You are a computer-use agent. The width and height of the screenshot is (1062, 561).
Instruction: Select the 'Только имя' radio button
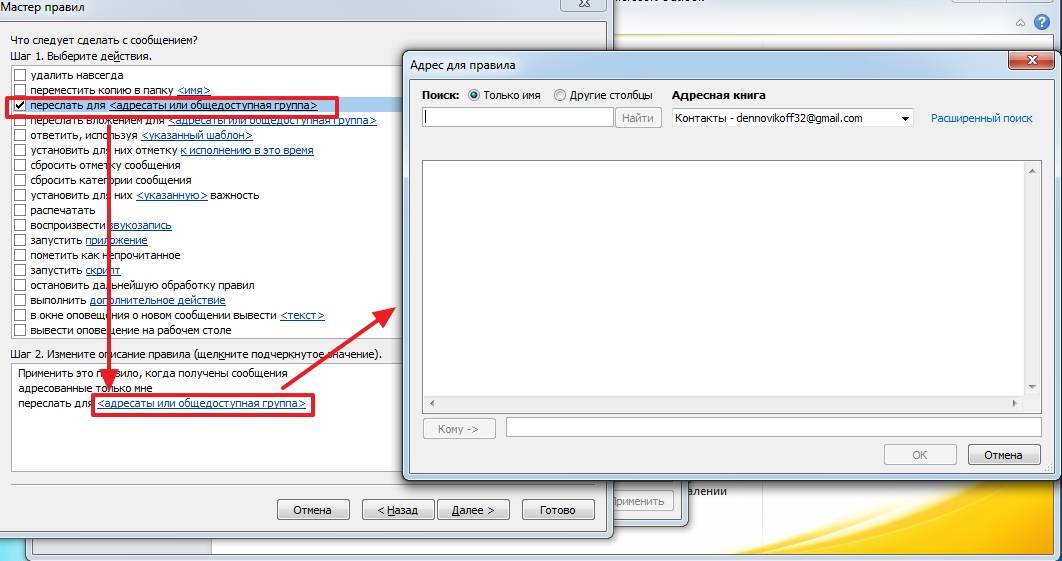pos(474,96)
